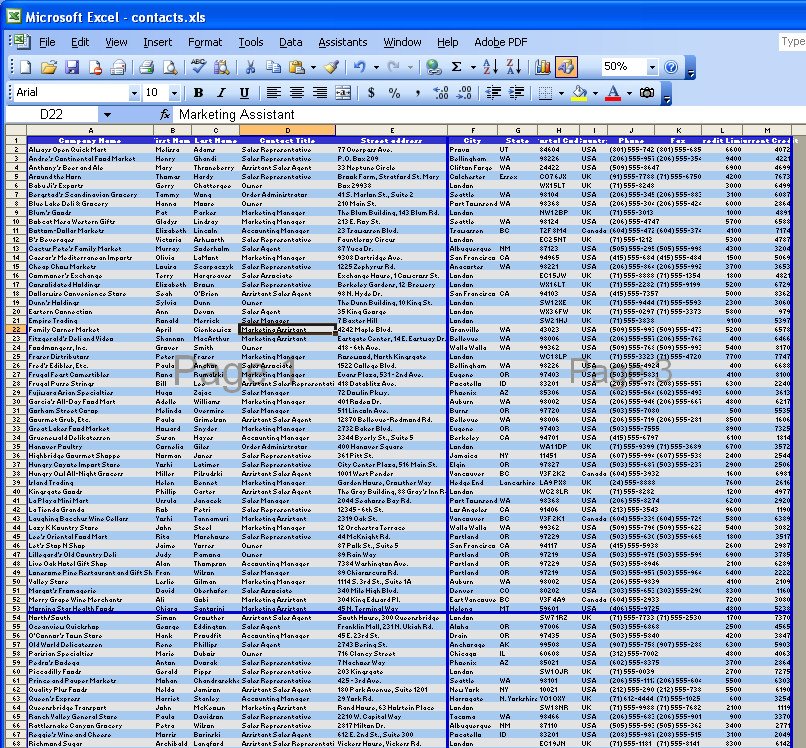Screen dimensions: 806x748
Task: Click the Select All corner button
Action: (16, 131)
